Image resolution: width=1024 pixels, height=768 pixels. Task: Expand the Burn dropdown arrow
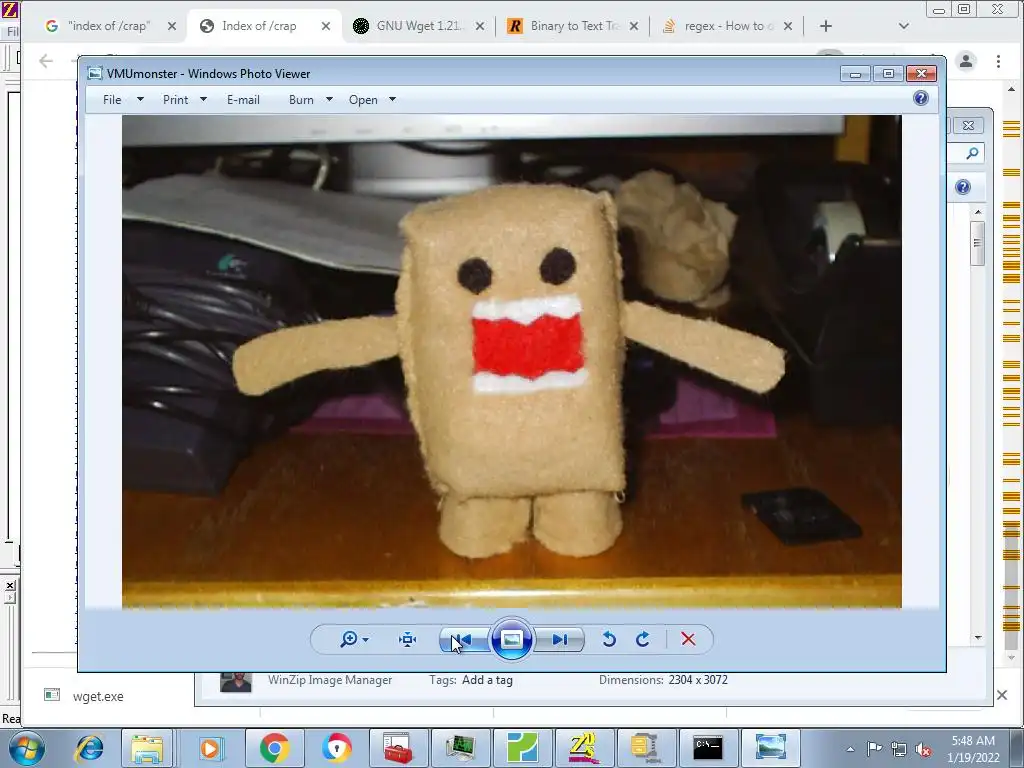tap(329, 100)
